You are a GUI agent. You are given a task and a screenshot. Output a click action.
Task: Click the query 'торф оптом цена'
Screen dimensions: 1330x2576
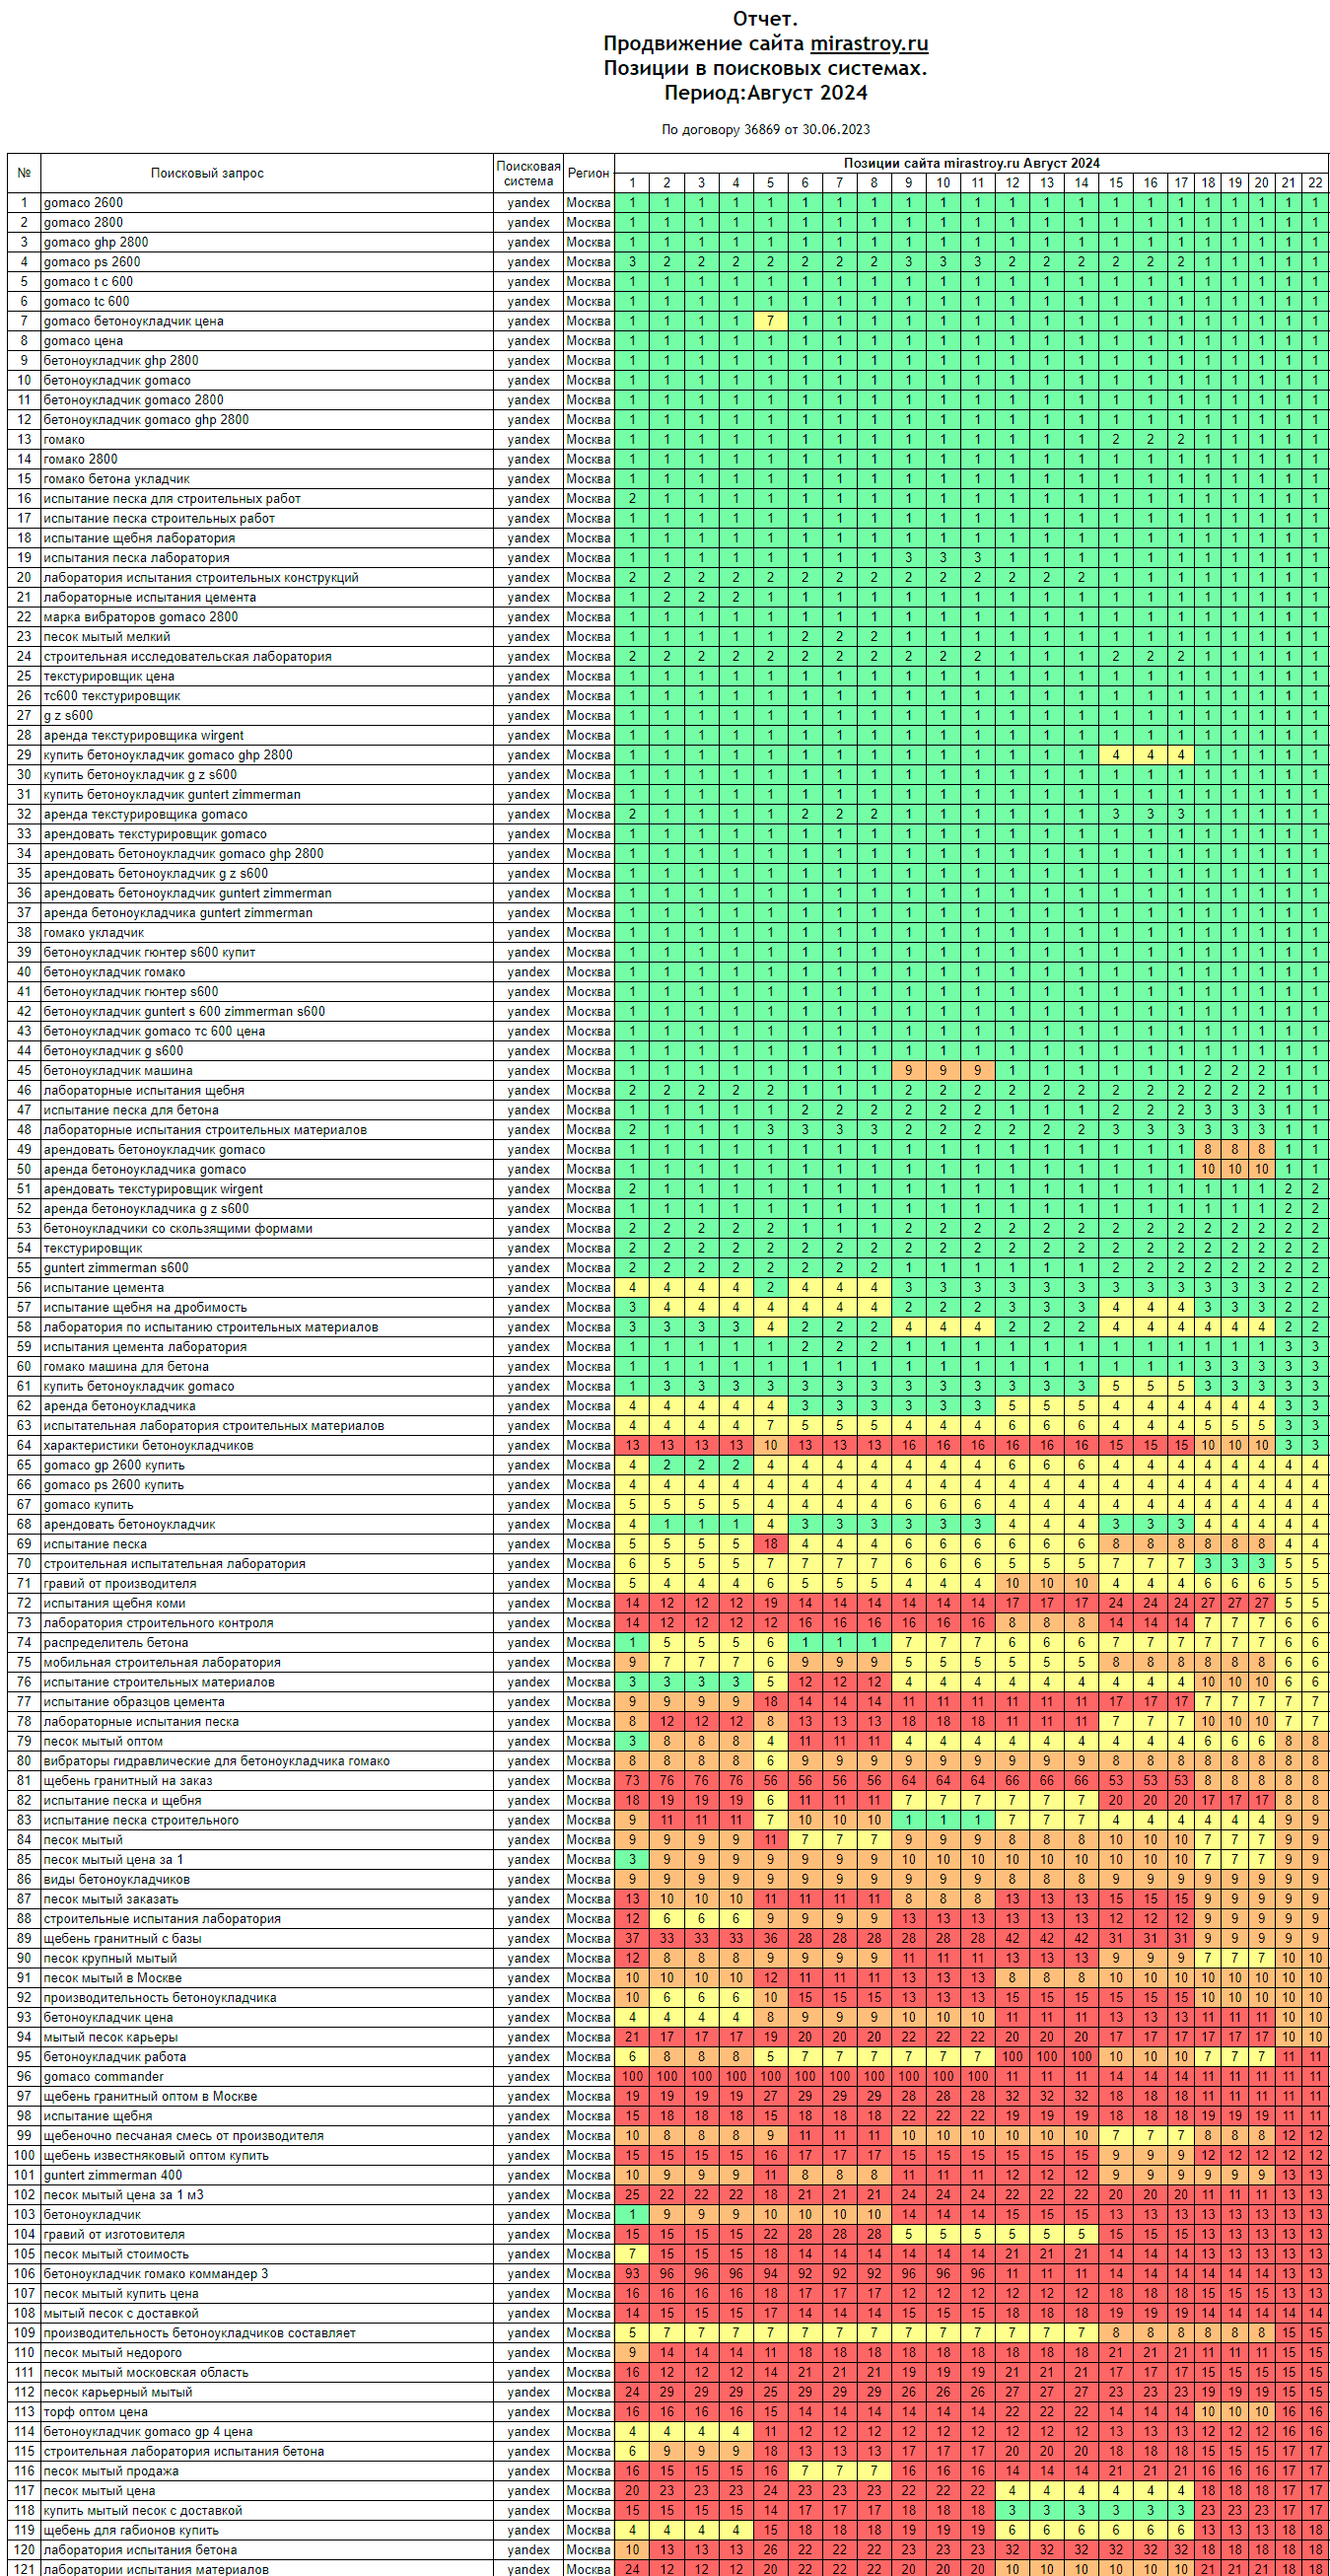(95, 2412)
